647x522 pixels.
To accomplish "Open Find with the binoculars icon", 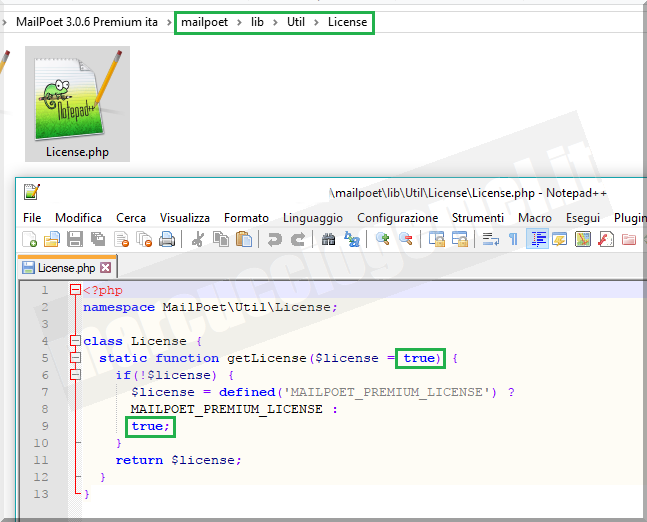I will pos(328,239).
